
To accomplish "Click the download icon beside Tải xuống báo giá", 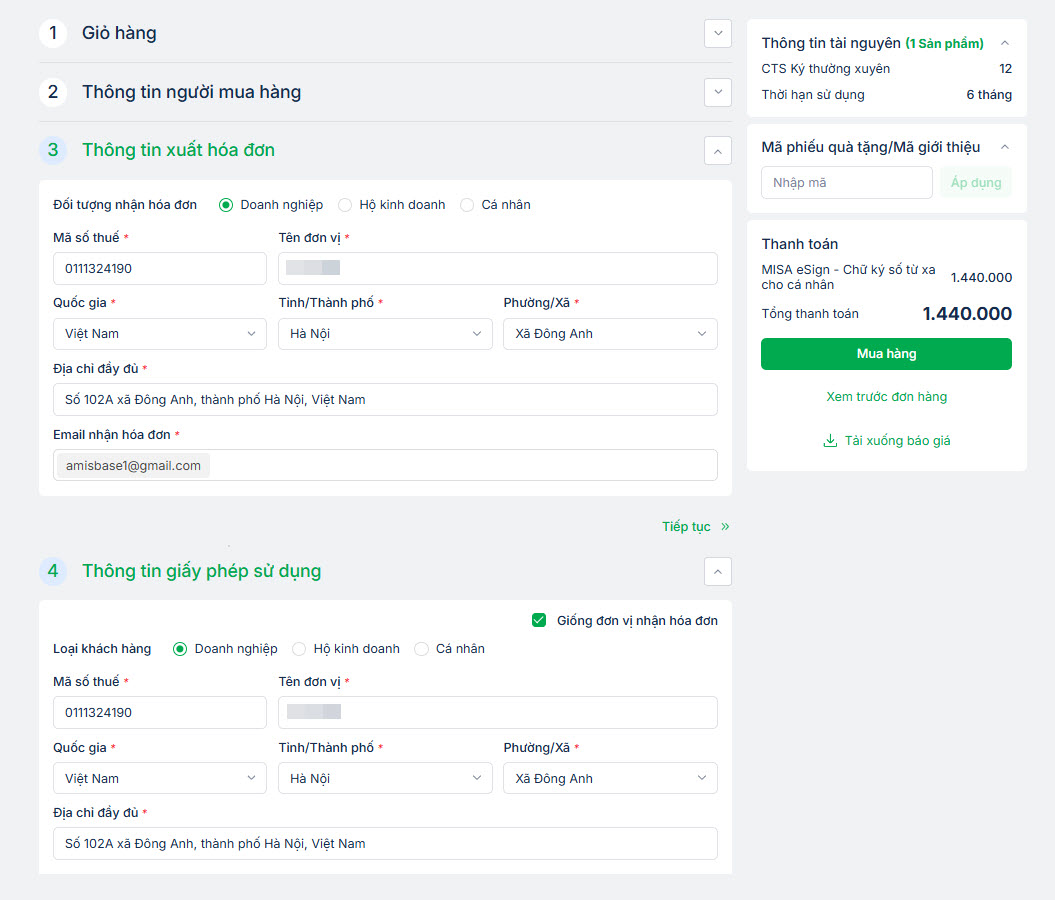I will point(830,441).
